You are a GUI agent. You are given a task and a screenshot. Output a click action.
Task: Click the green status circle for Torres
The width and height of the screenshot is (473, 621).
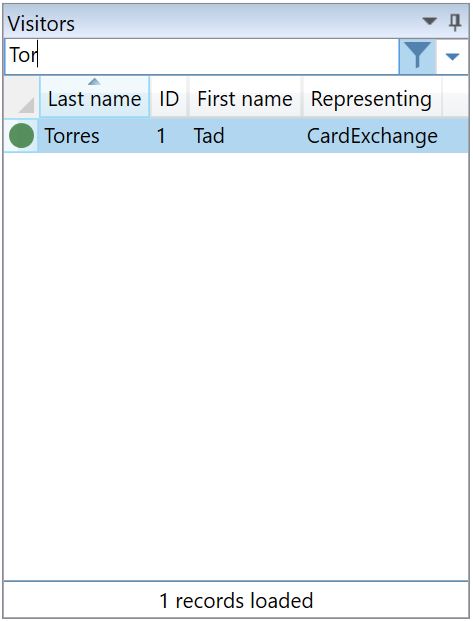pos(21,135)
